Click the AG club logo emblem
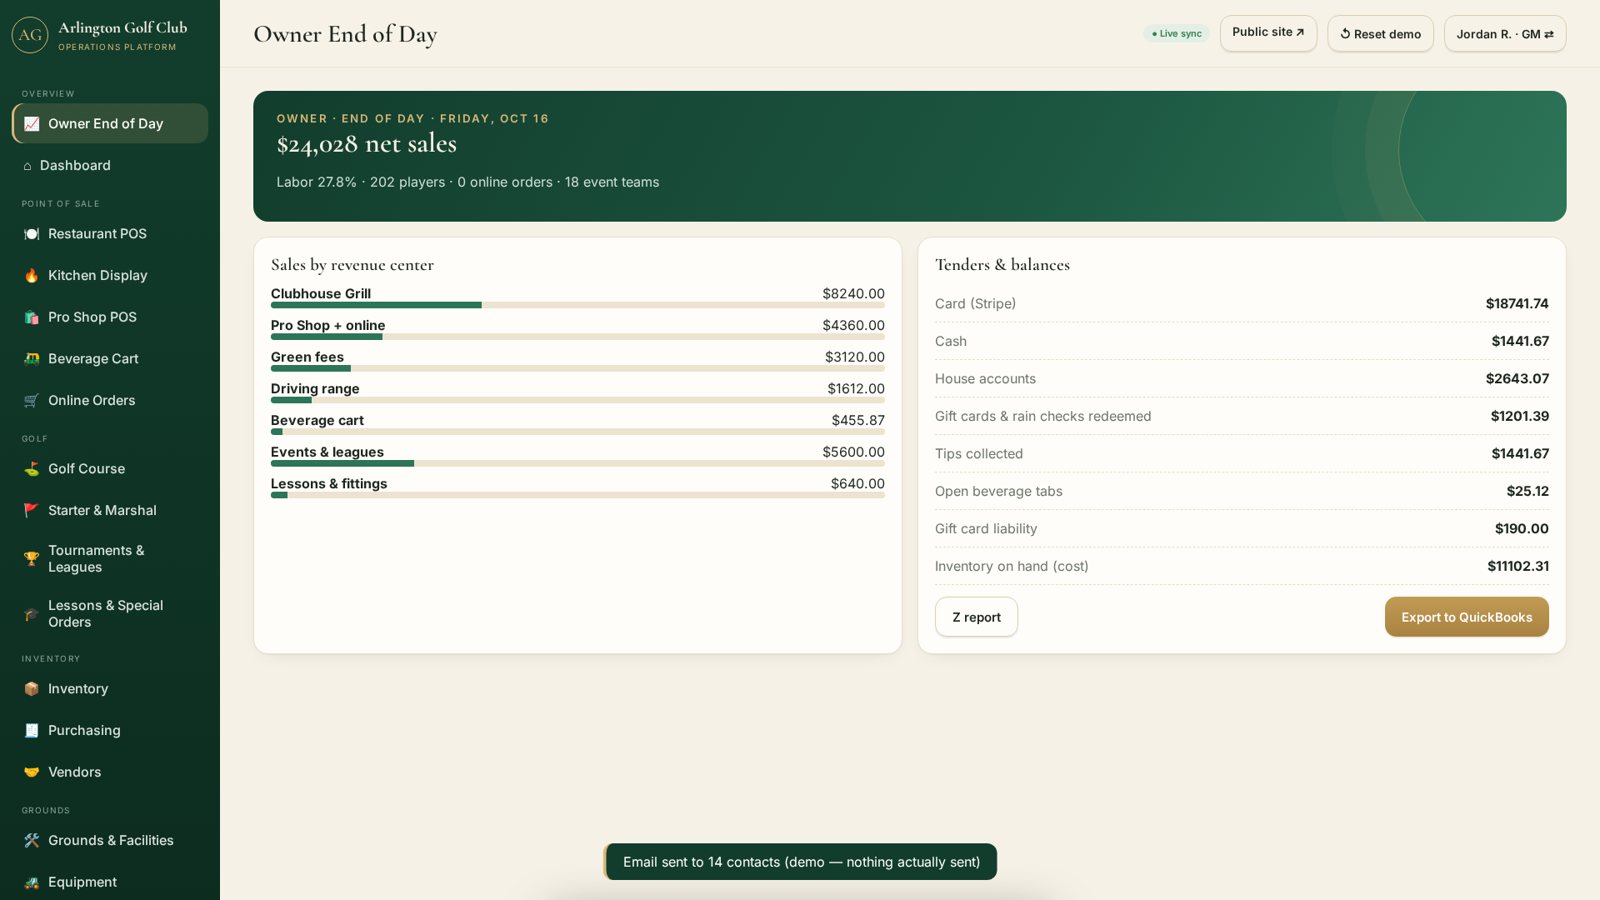Screen dimensions: 1600x900 click(30, 35)
